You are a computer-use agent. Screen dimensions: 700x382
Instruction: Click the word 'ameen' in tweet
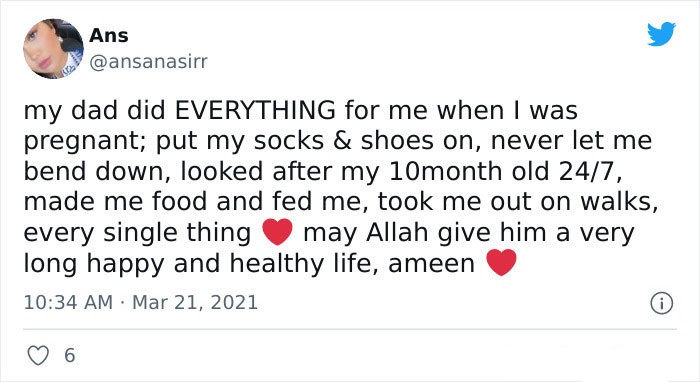click(x=431, y=264)
